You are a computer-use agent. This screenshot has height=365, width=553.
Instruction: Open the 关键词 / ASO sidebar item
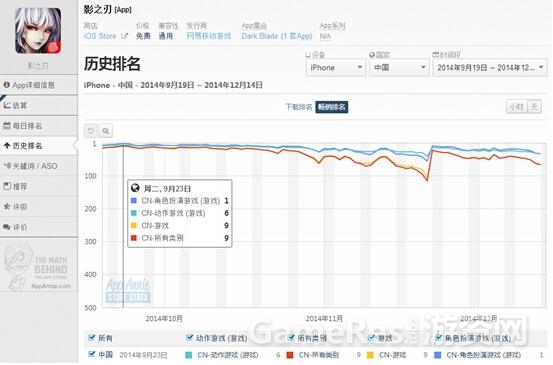38,166
